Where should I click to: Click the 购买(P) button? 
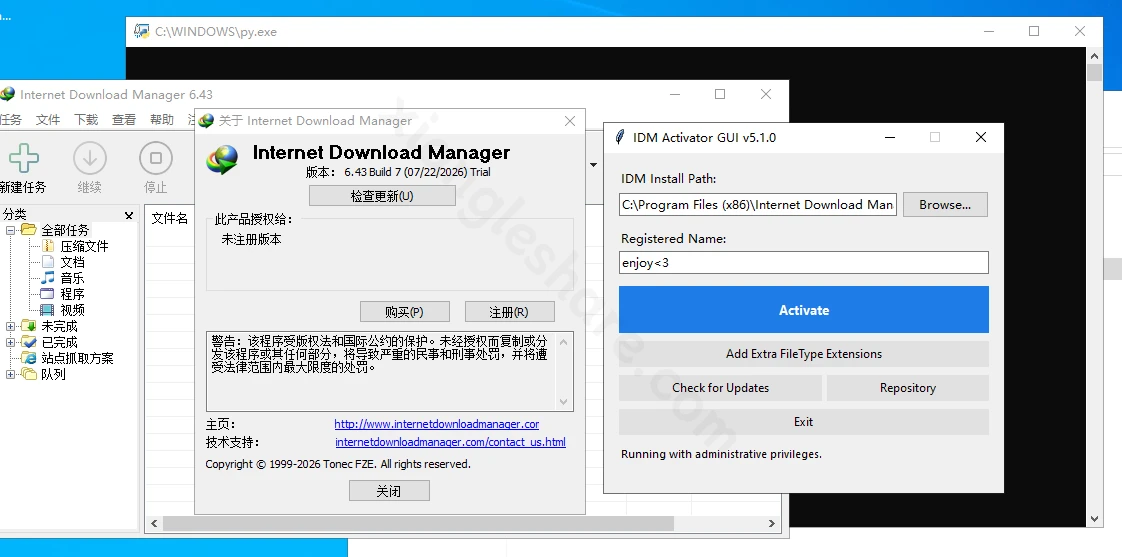pyautogui.click(x=404, y=311)
